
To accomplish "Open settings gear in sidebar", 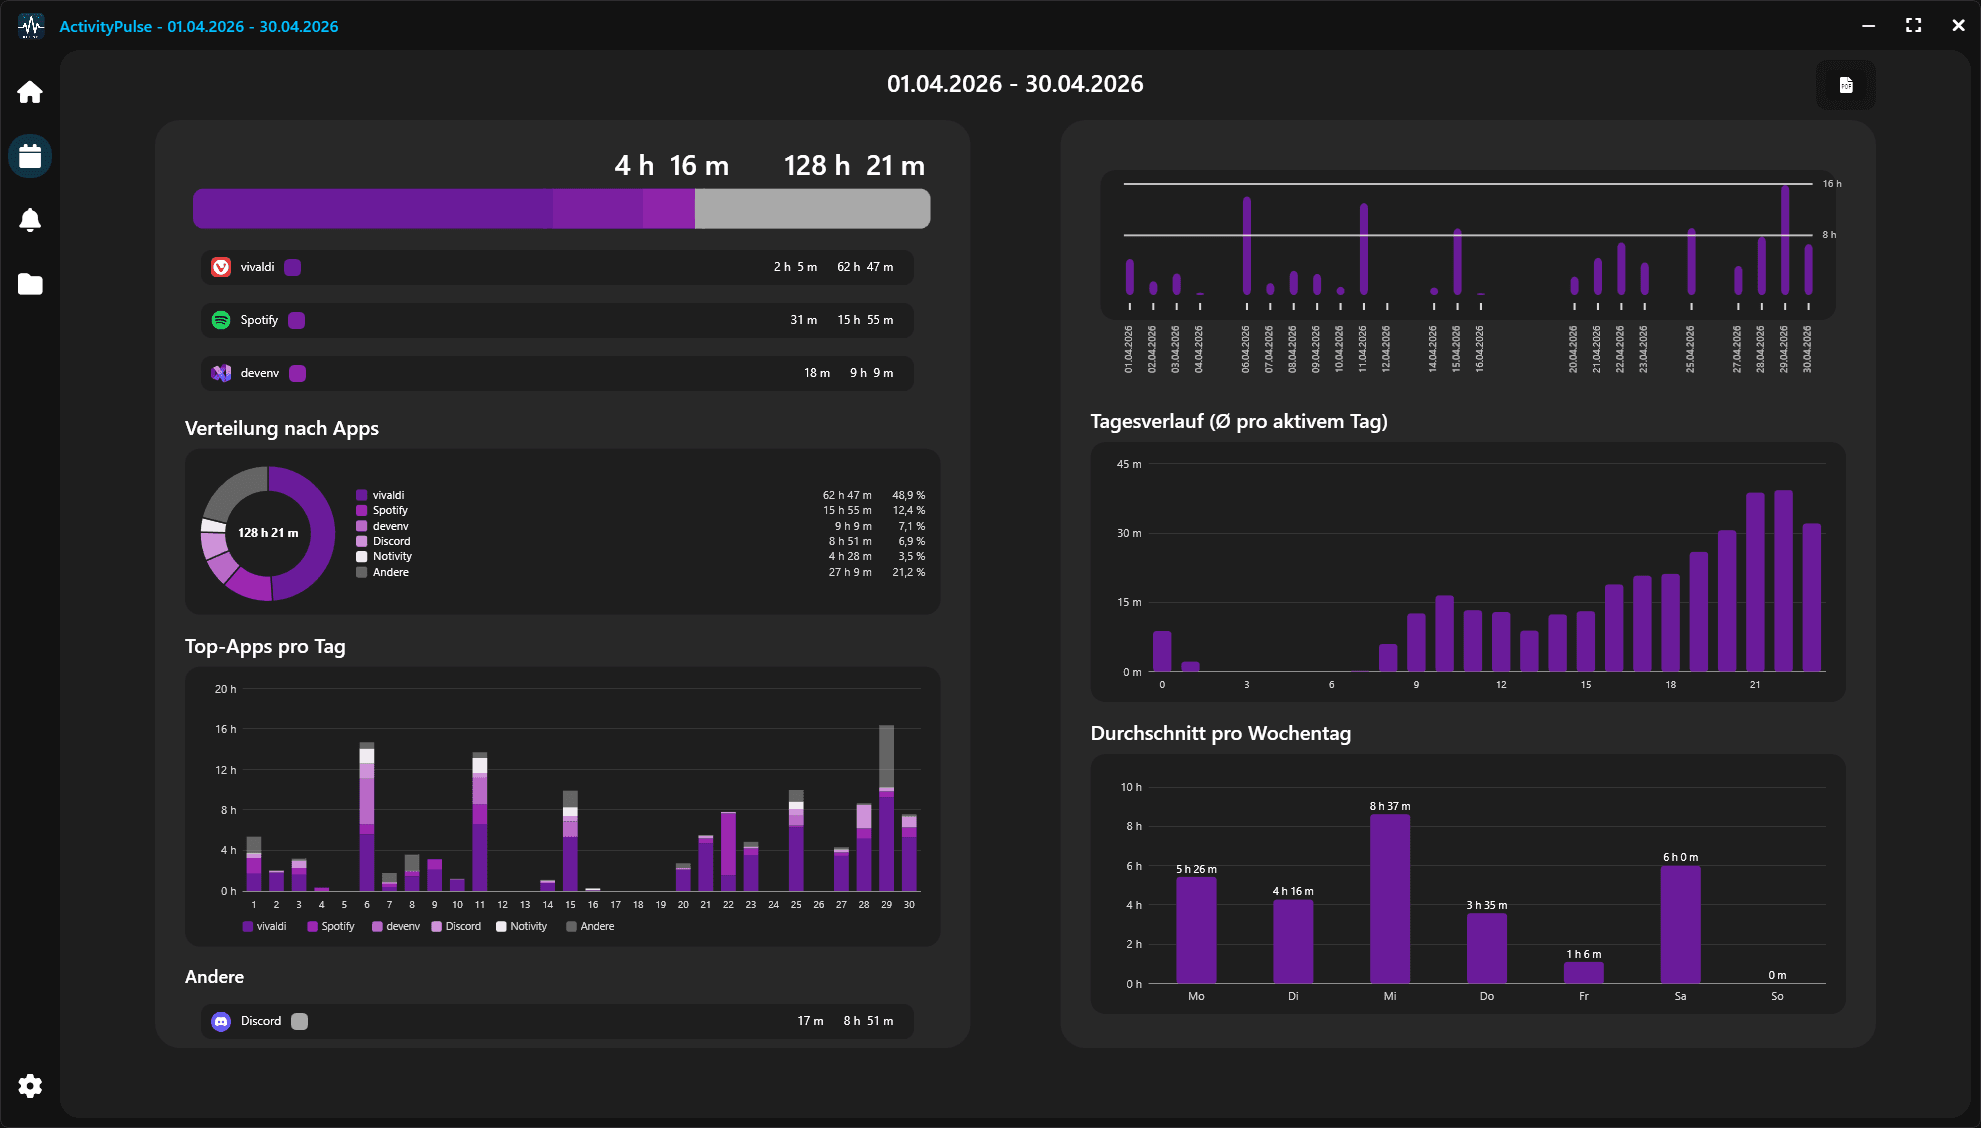I will point(30,1086).
